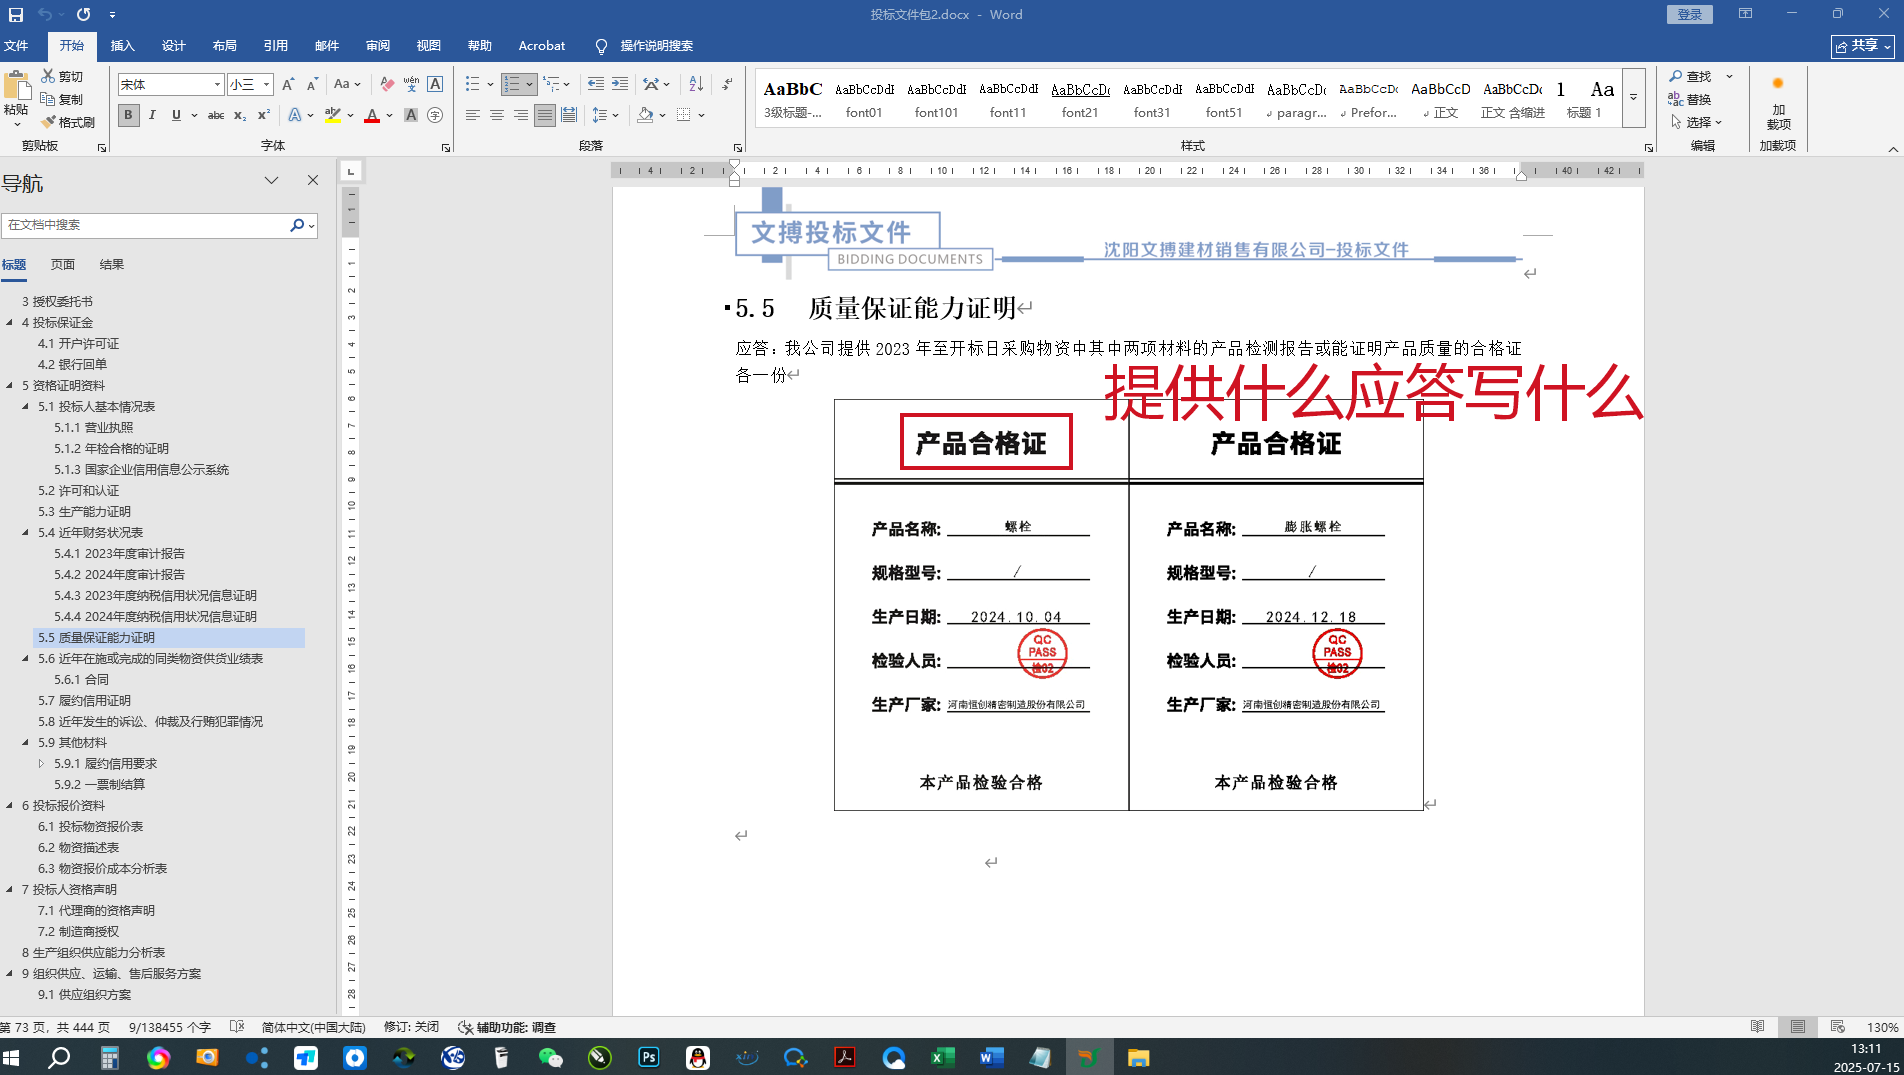Viewport: 1904px width, 1075px height.
Task: Open the change case (Aa) dropdown
Action: point(347,85)
